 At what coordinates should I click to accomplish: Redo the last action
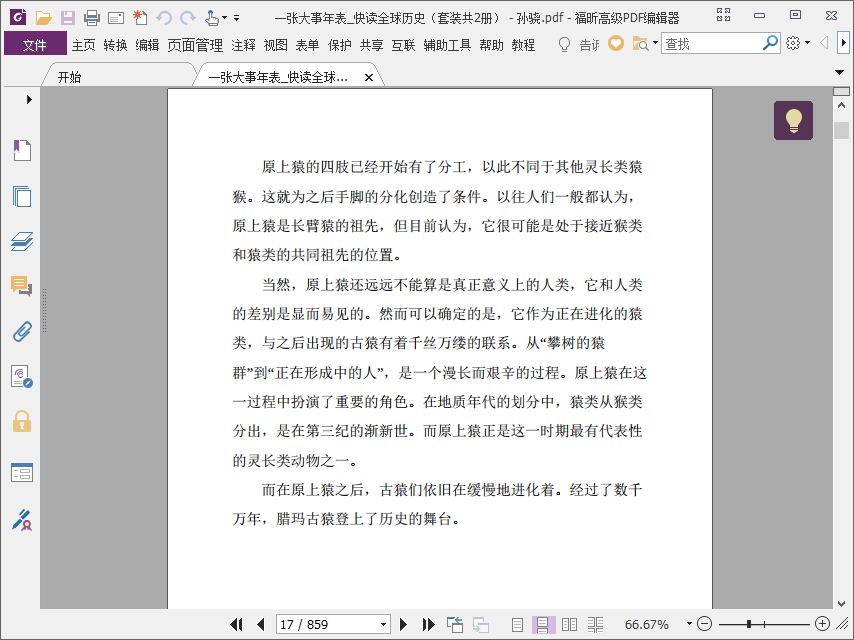click(x=188, y=18)
